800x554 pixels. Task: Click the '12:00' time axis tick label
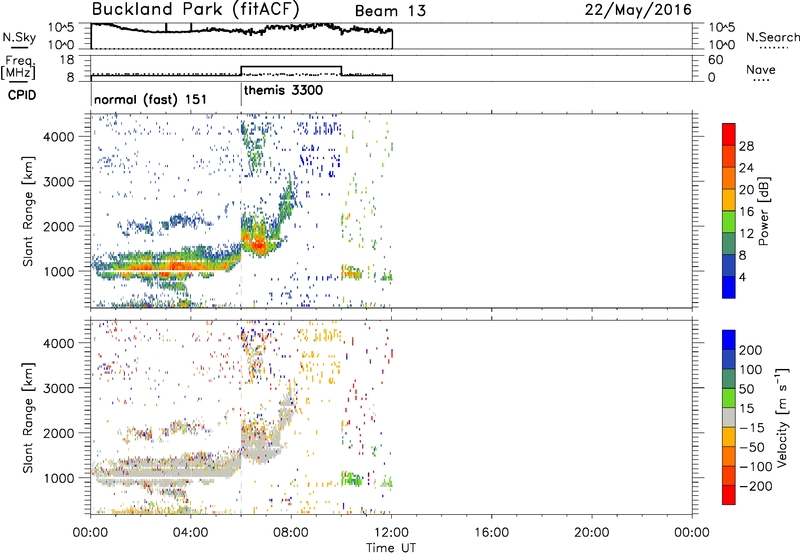click(x=391, y=533)
